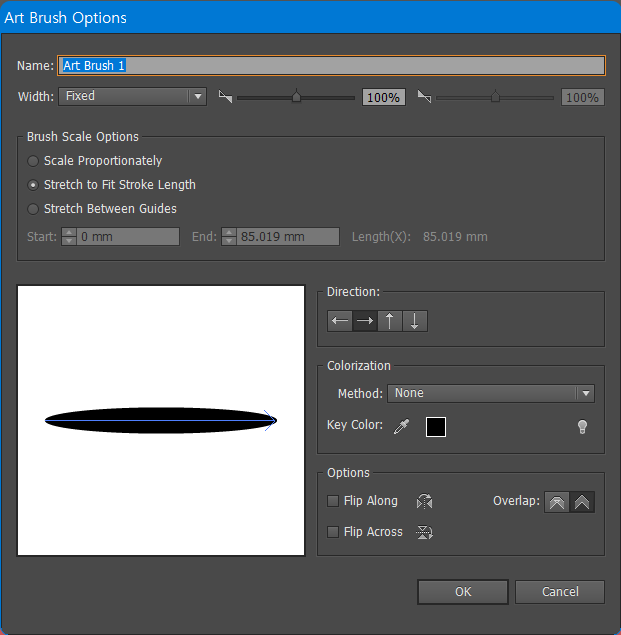Click the Key Color black swatch

(x=436, y=427)
